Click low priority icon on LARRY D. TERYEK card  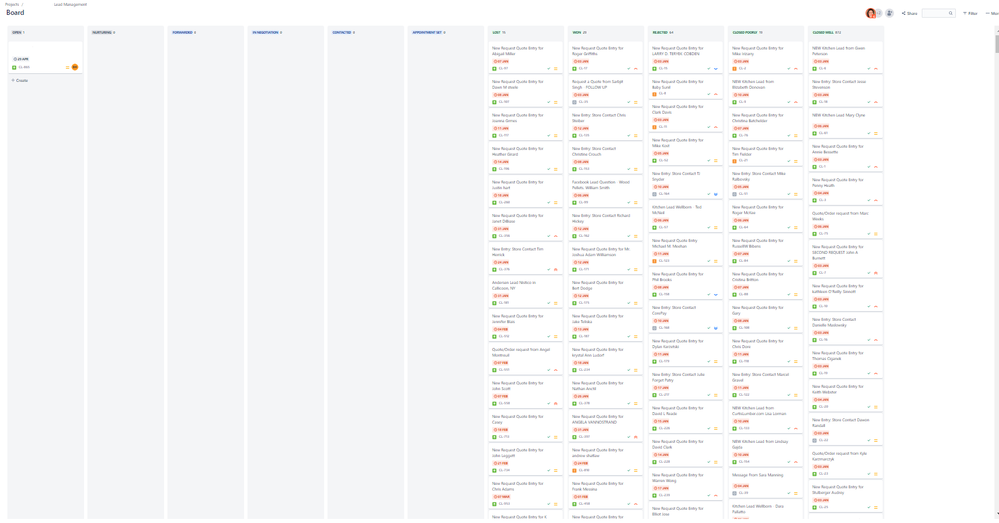[715, 69]
